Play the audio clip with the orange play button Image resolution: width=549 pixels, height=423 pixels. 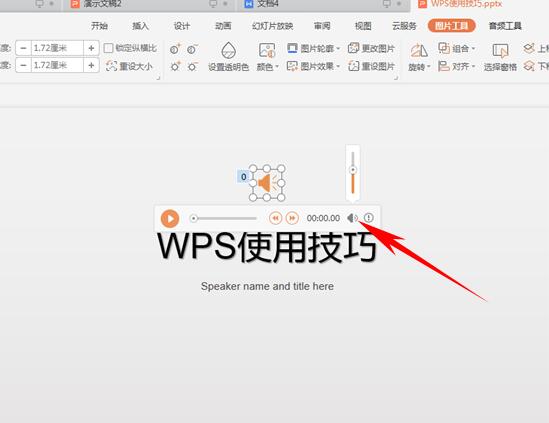click(170, 219)
